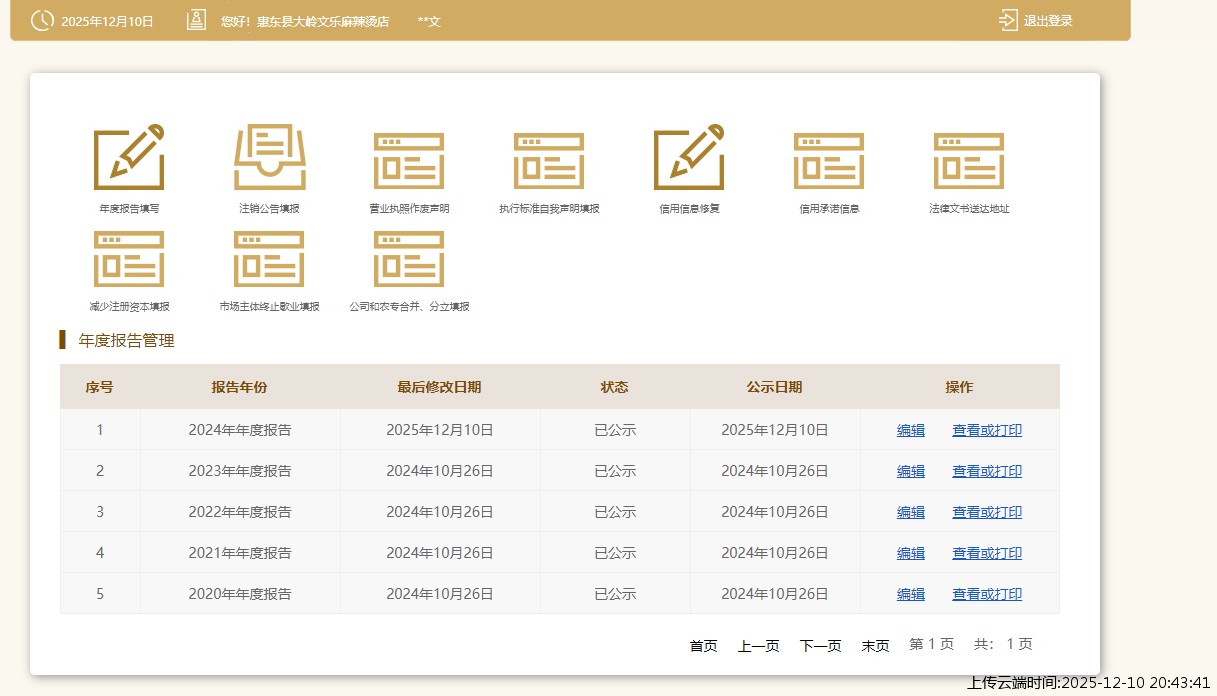This screenshot has width=1217, height=696.
Task: Open 营业执照作废声明 icon
Action: [409, 160]
